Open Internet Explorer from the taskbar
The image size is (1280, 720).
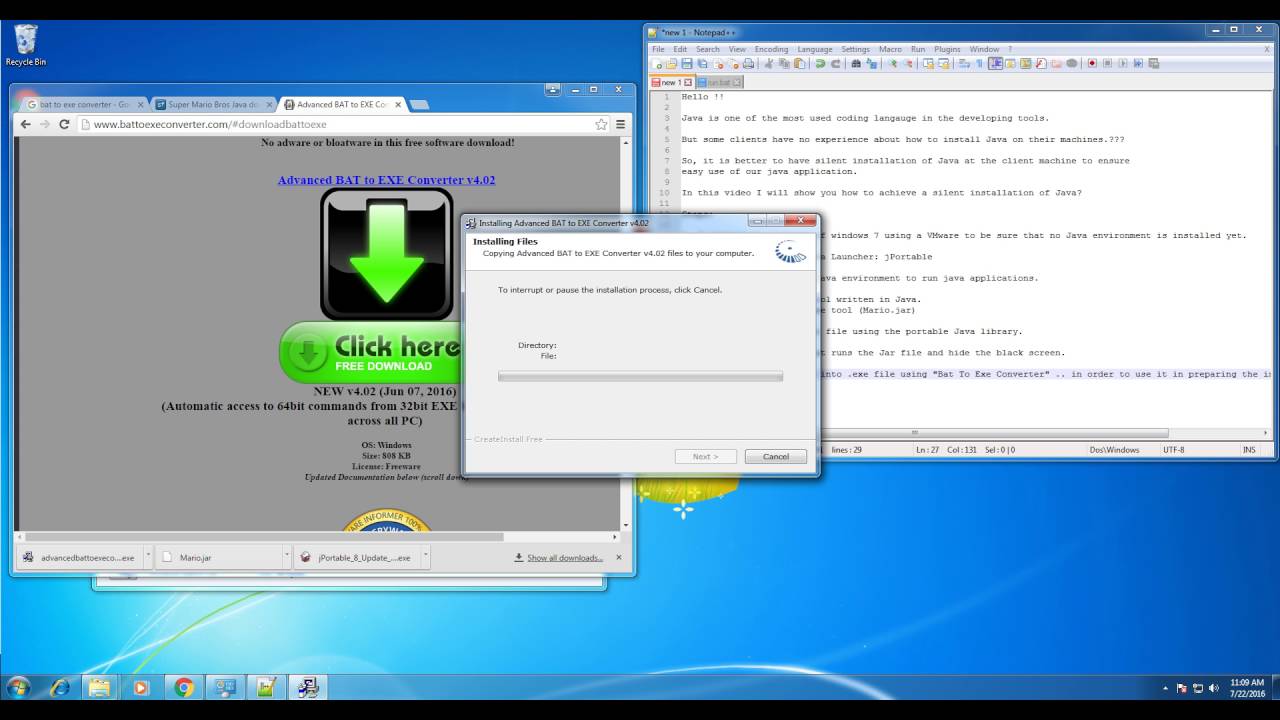pos(60,687)
